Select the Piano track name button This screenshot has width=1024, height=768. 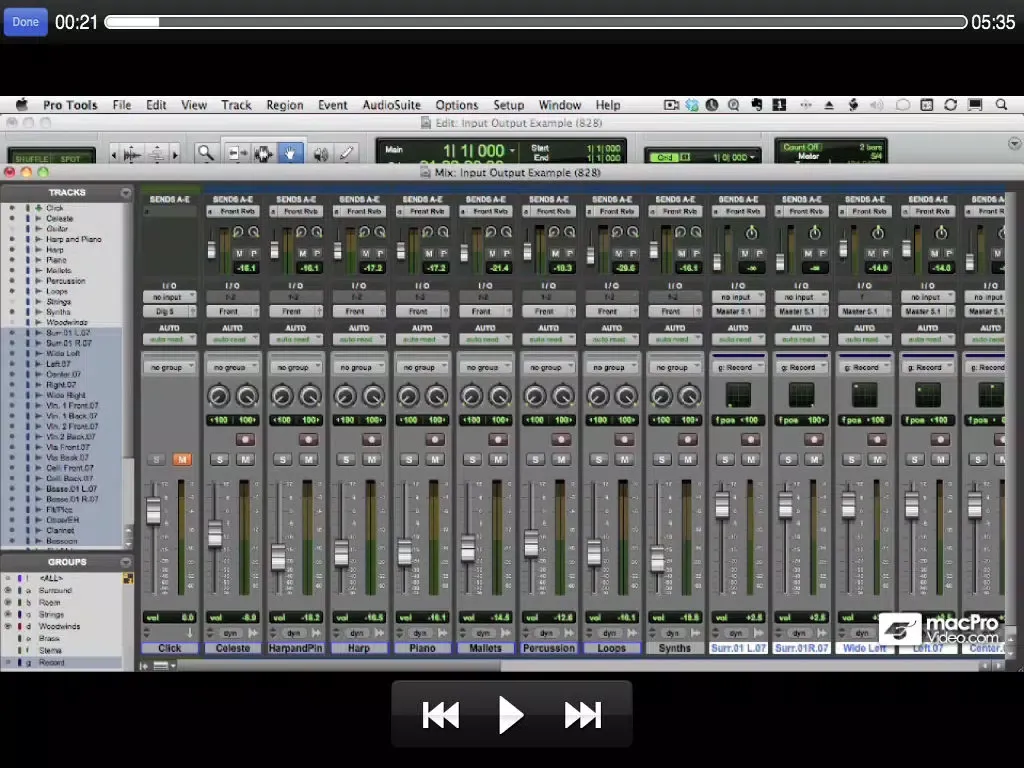[422, 648]
